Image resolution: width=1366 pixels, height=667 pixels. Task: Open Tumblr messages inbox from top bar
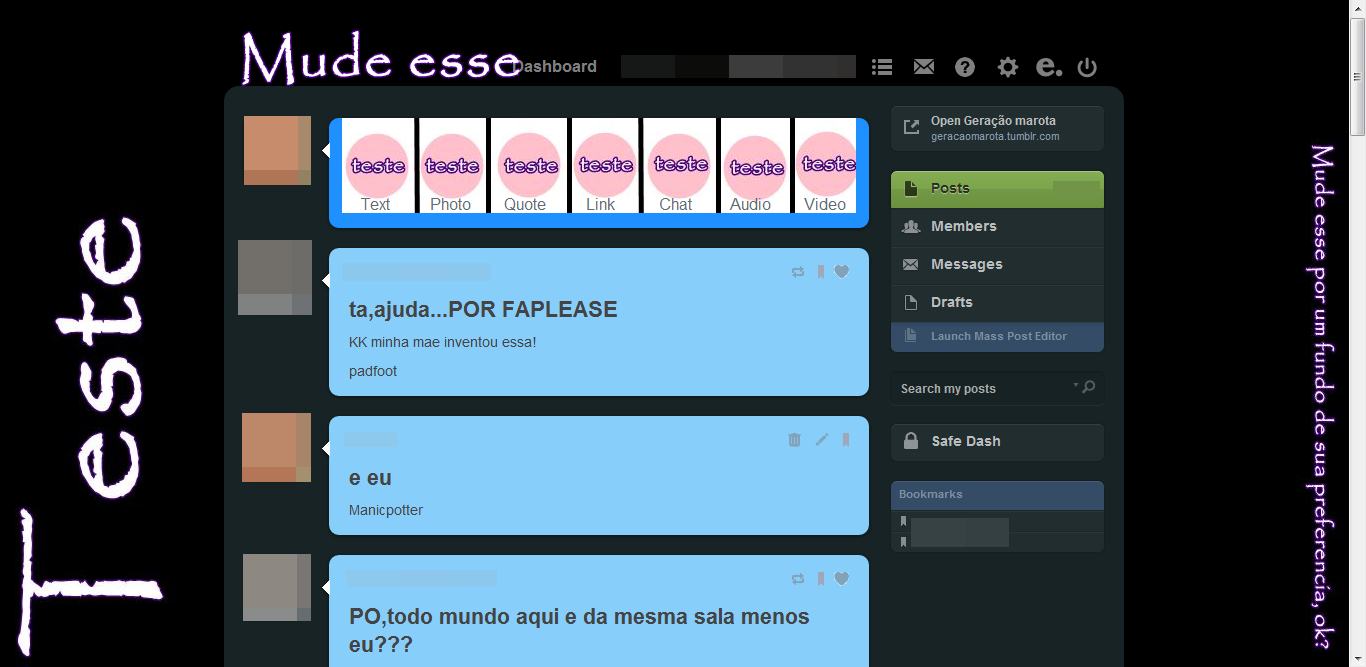tap(923, 67)
